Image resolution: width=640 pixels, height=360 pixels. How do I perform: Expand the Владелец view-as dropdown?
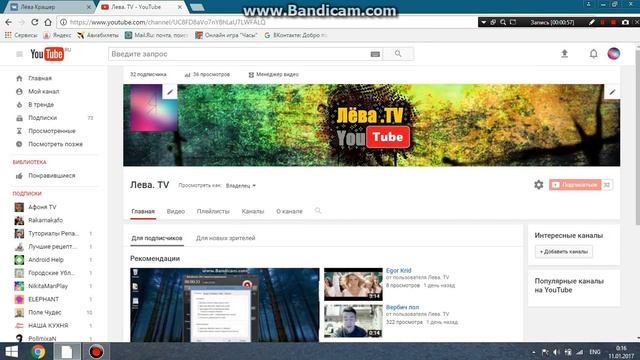[x=241, y=186]
